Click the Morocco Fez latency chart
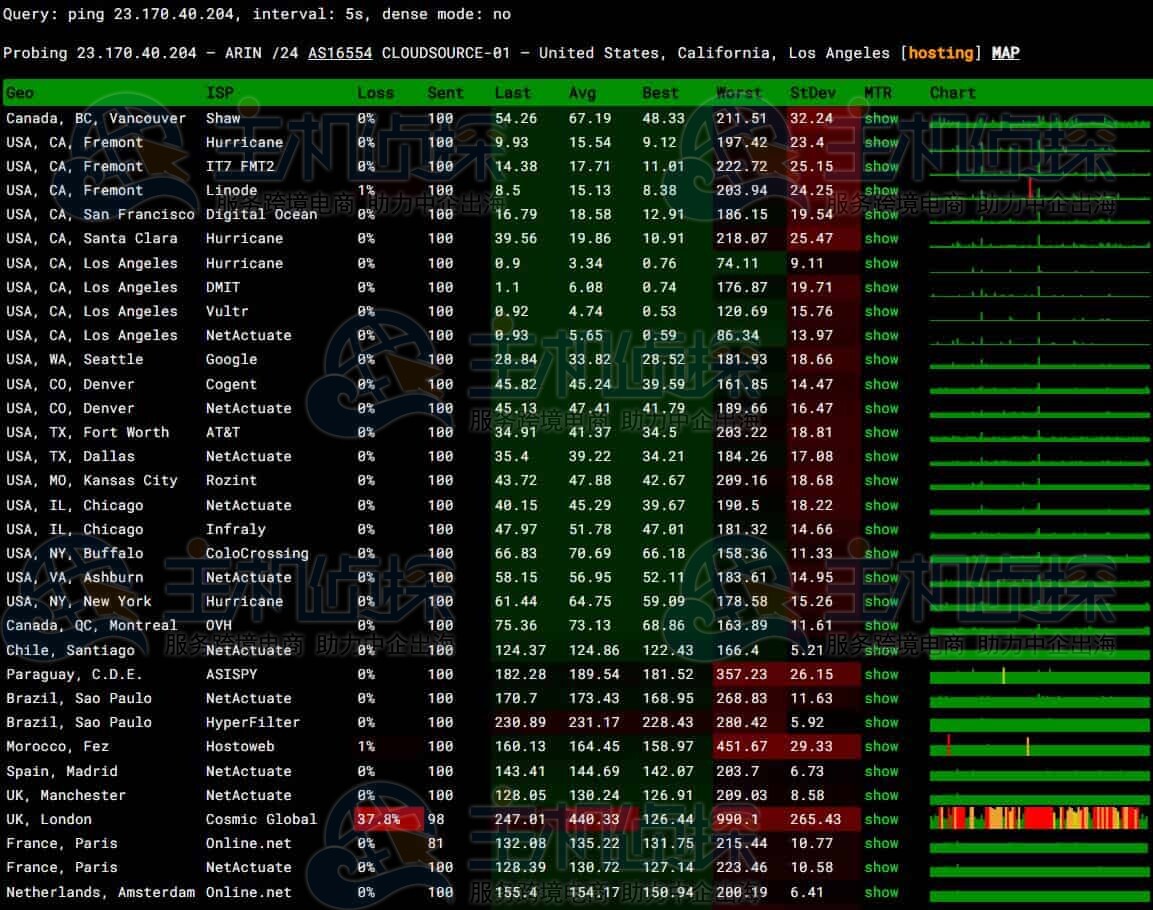 [1038, 747]
